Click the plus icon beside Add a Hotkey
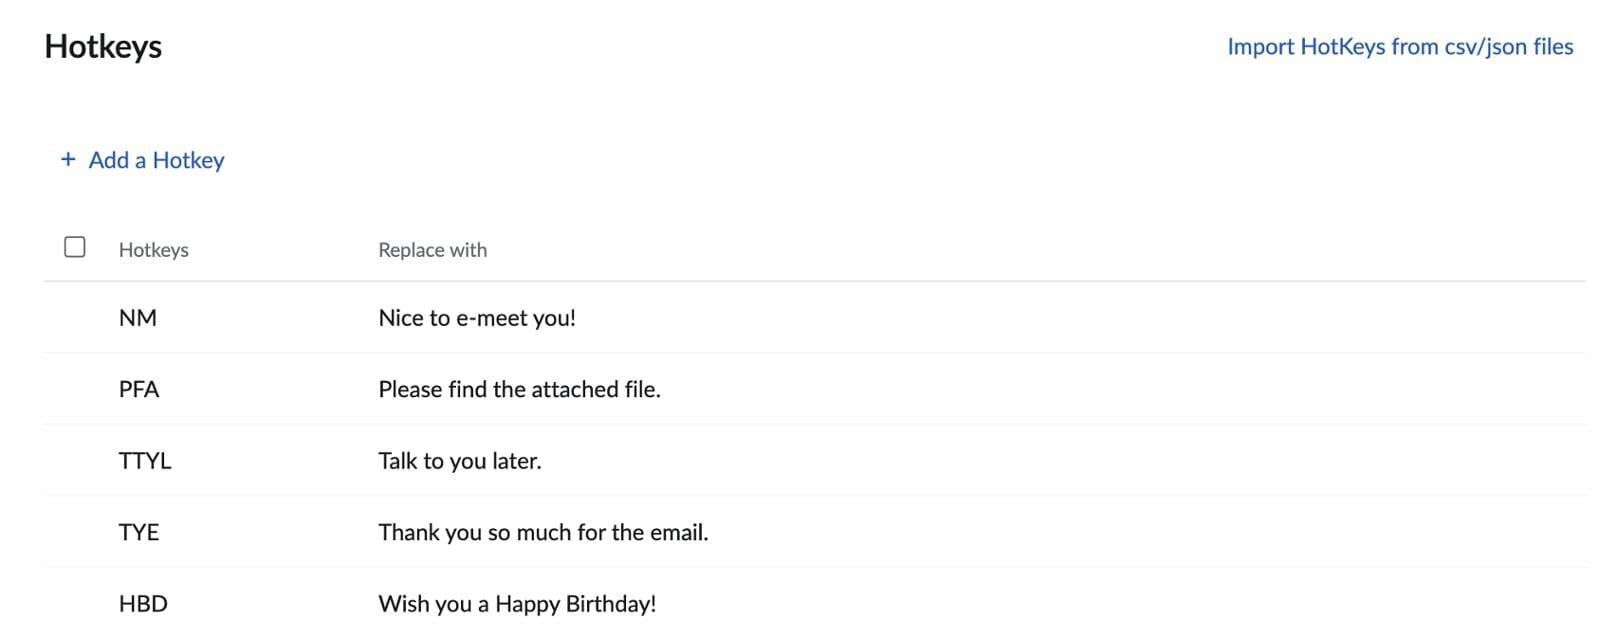 (67, 159)
